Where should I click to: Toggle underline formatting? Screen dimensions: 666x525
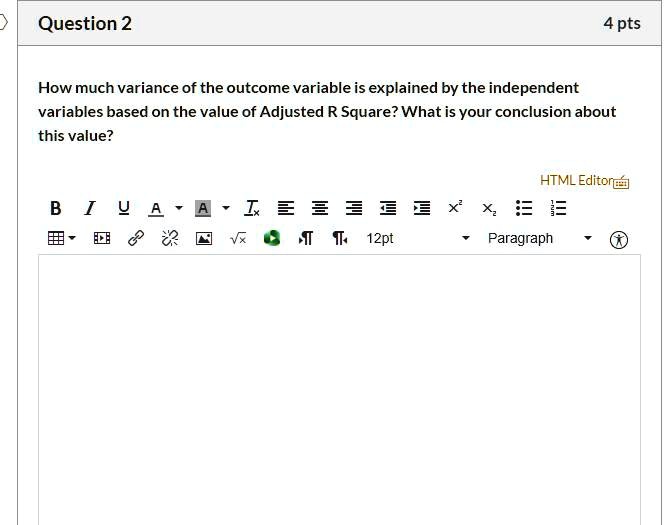pyautogui.click(x=124, y=208)
